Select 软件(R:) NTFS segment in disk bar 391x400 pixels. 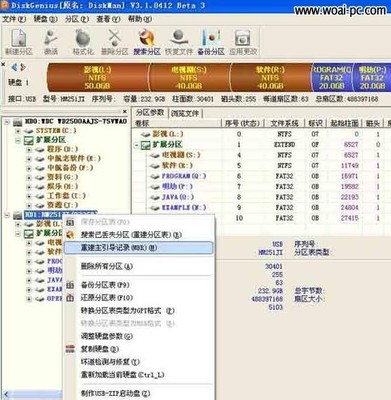pos(270,77)
